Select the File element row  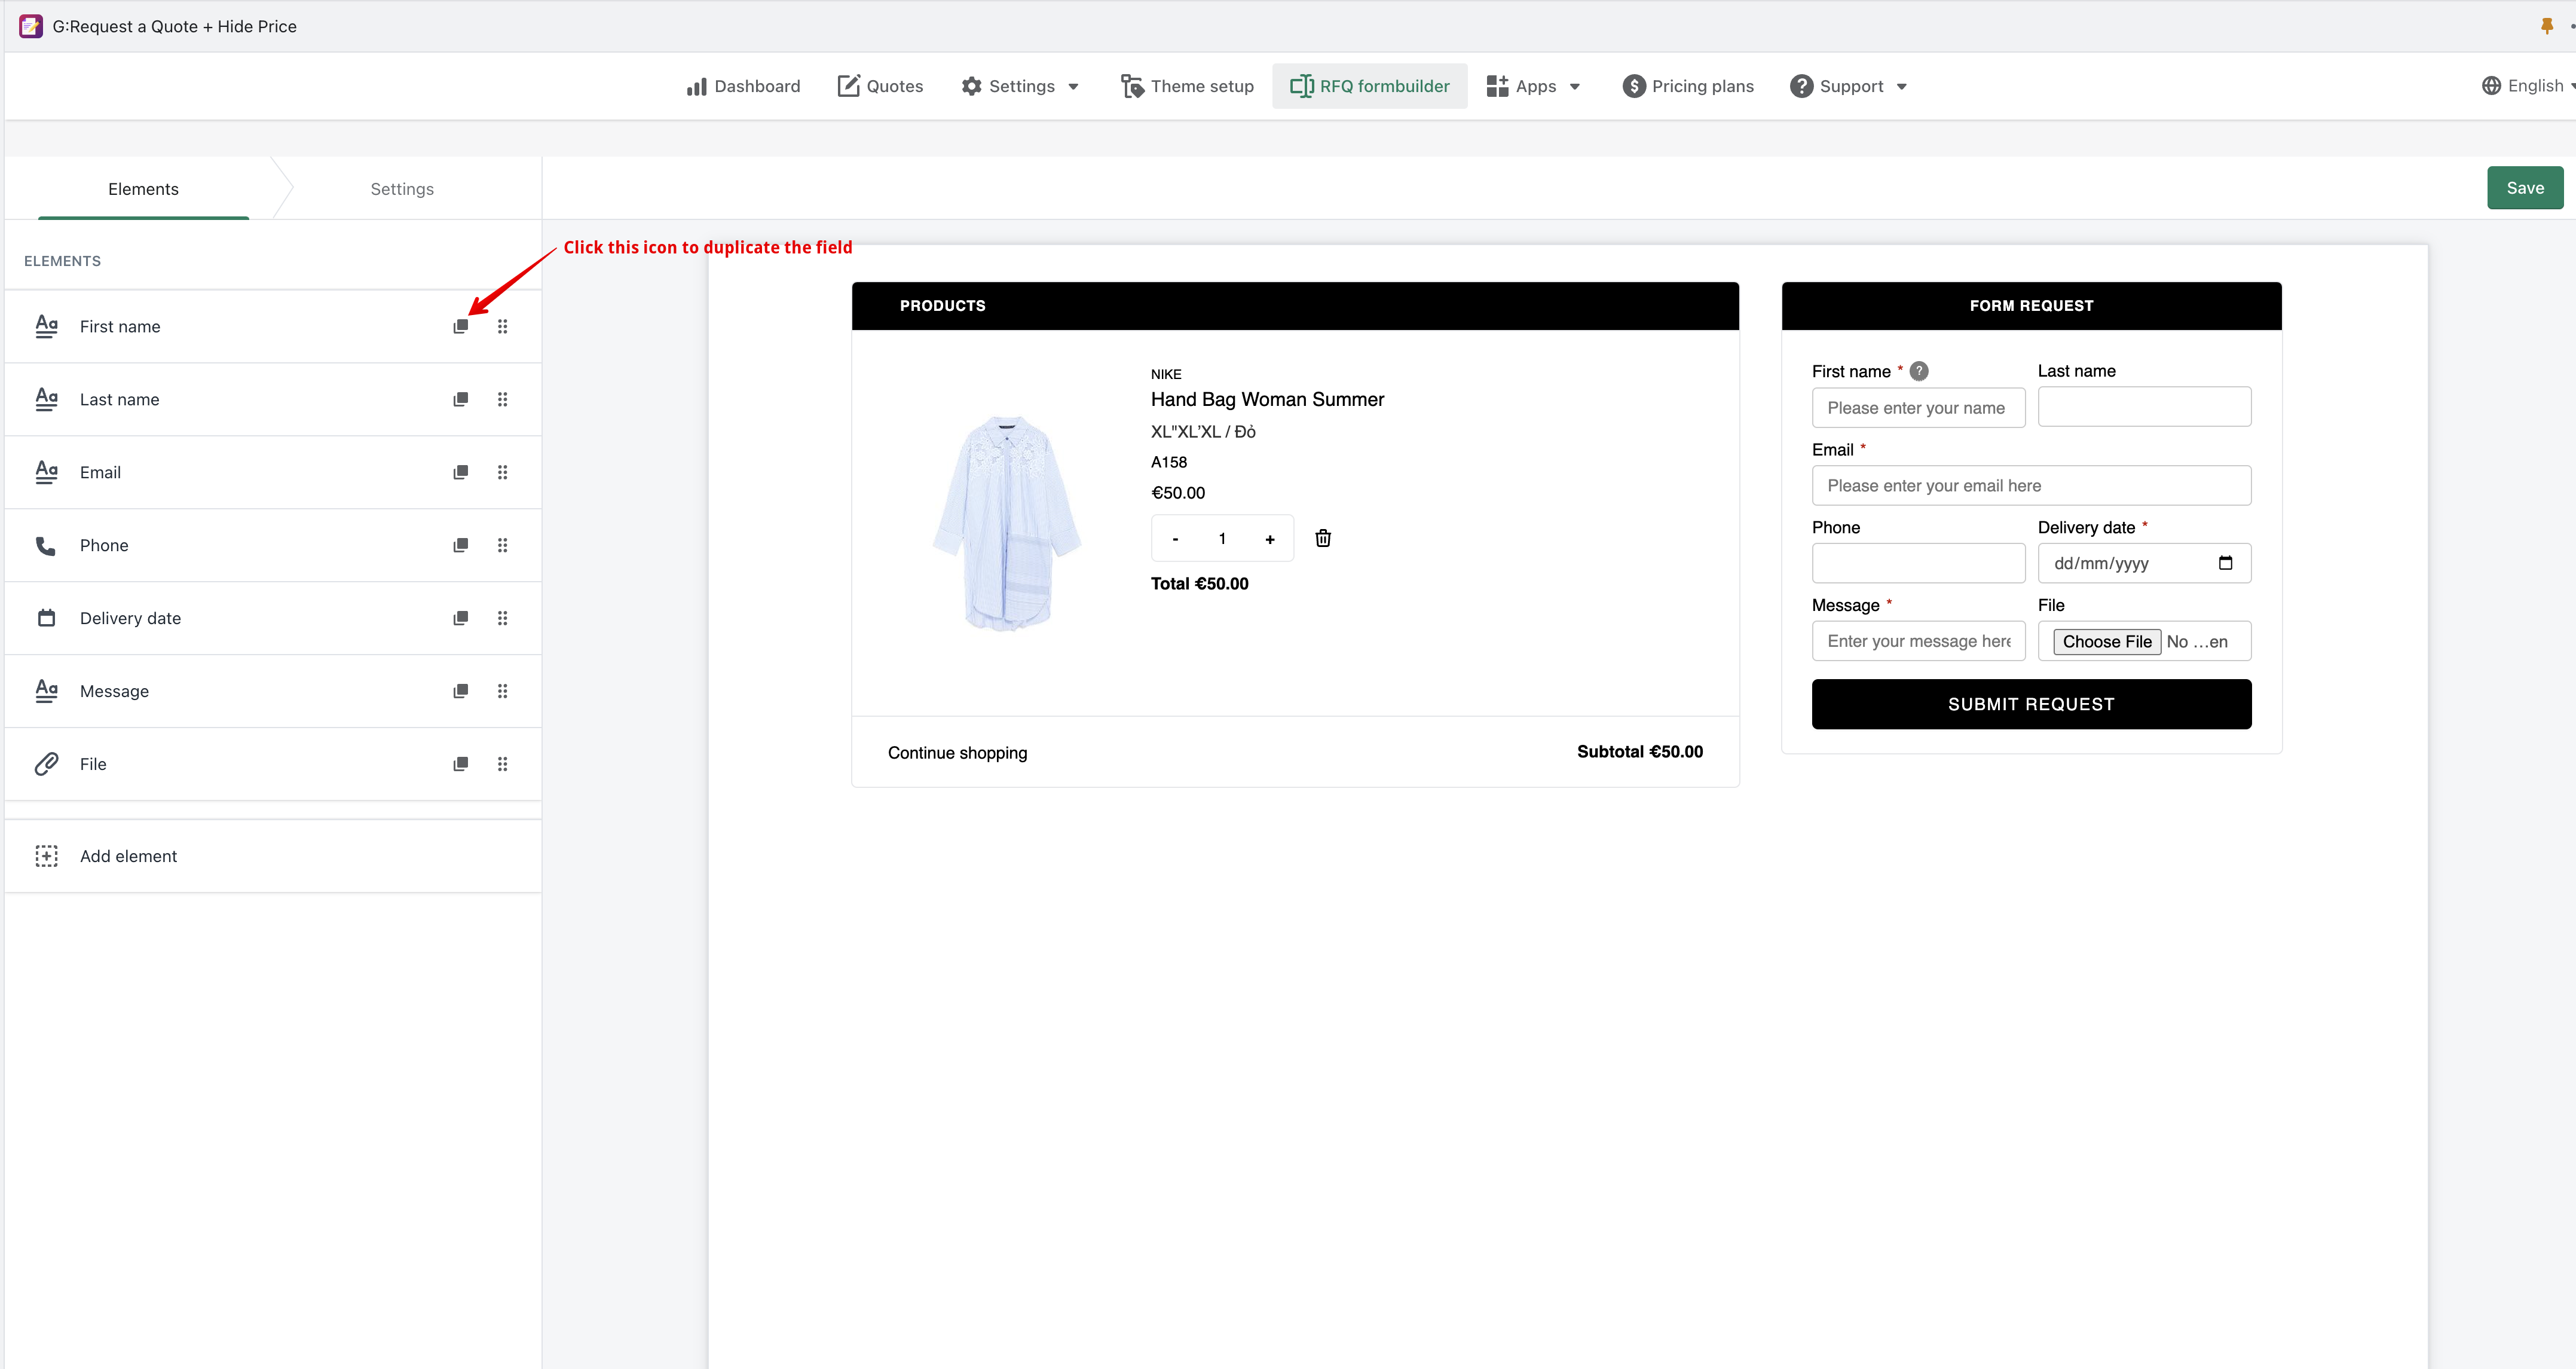click(273, 764)
